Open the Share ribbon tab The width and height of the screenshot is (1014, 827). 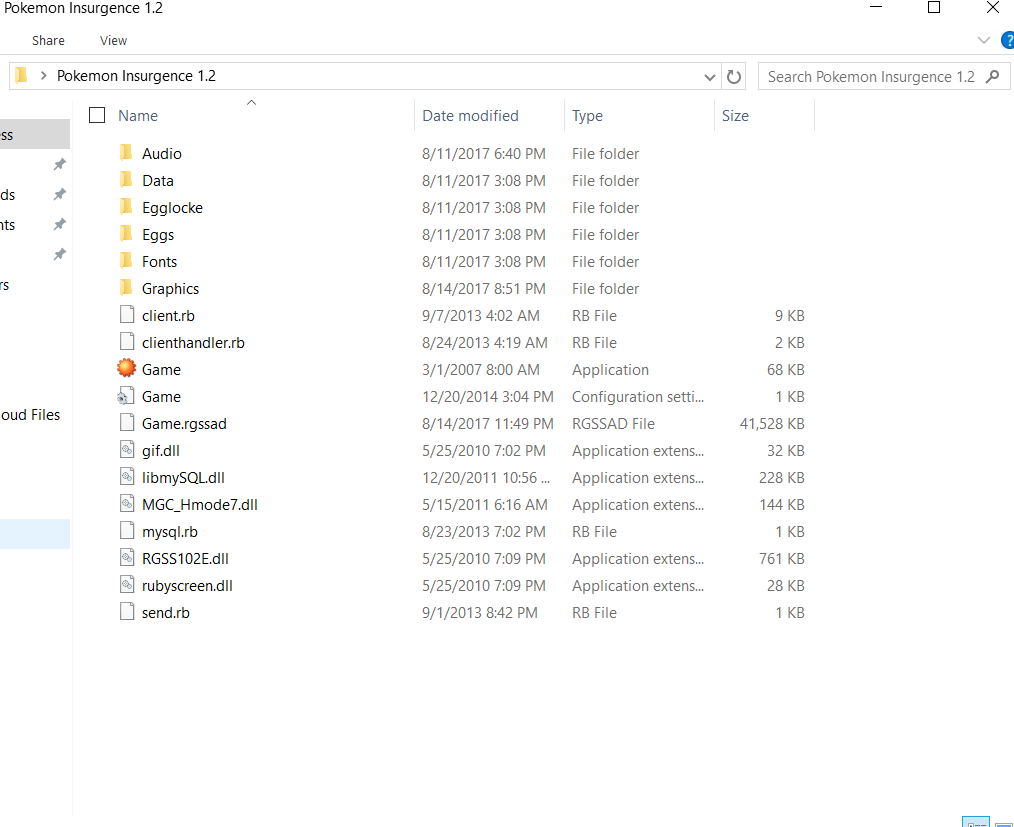click(49, 40)
